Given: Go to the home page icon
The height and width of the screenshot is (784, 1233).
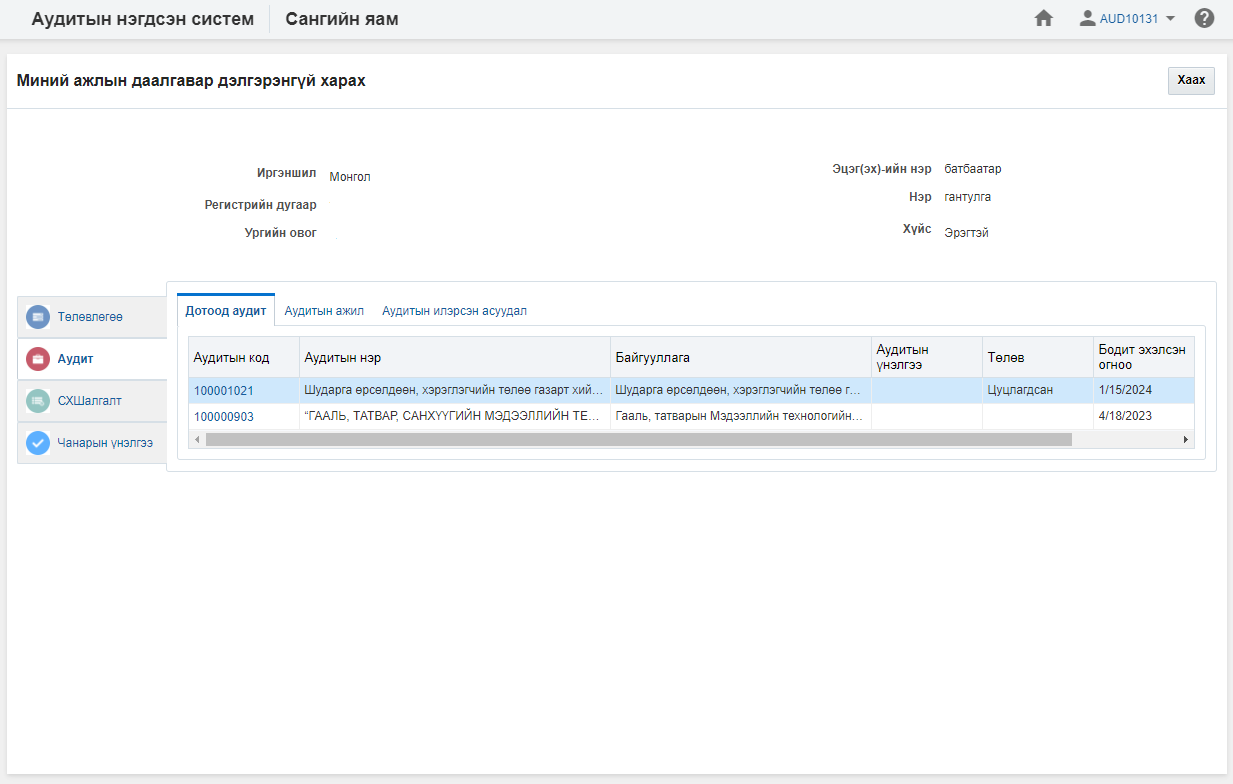Looking at the screenshot, I should click(1044, 18).
